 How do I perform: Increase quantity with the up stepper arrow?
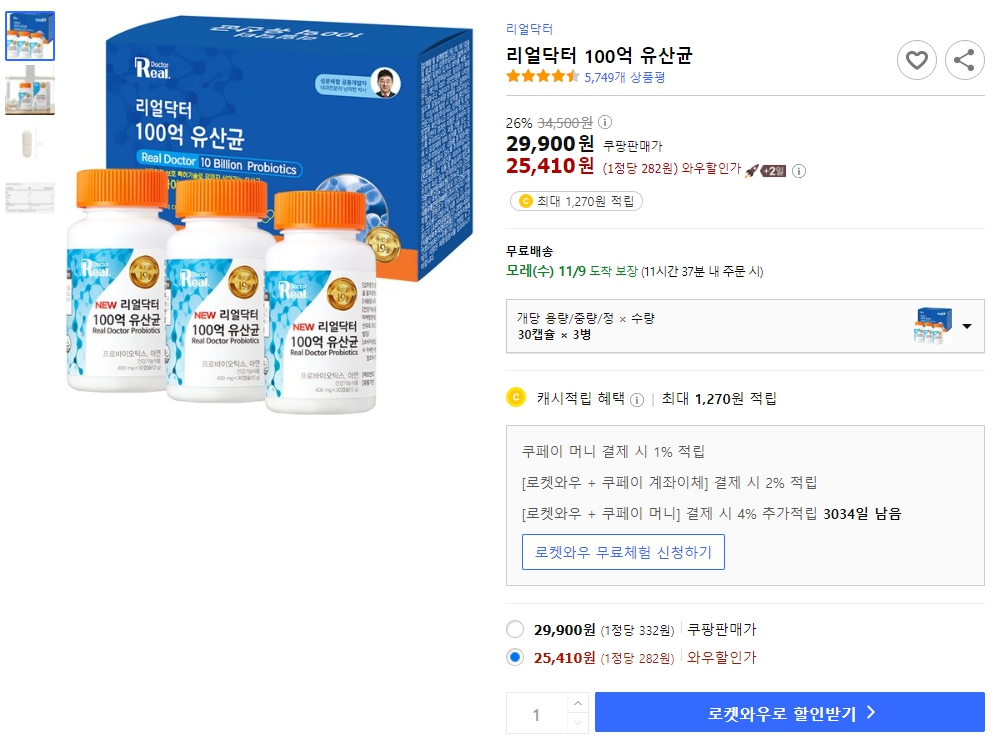pyautogui.click(x=576, y=702)
